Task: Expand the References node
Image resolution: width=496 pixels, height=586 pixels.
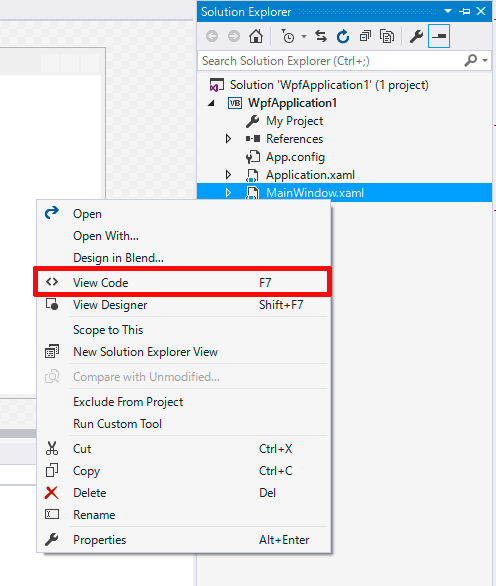Action: (228, 139)
